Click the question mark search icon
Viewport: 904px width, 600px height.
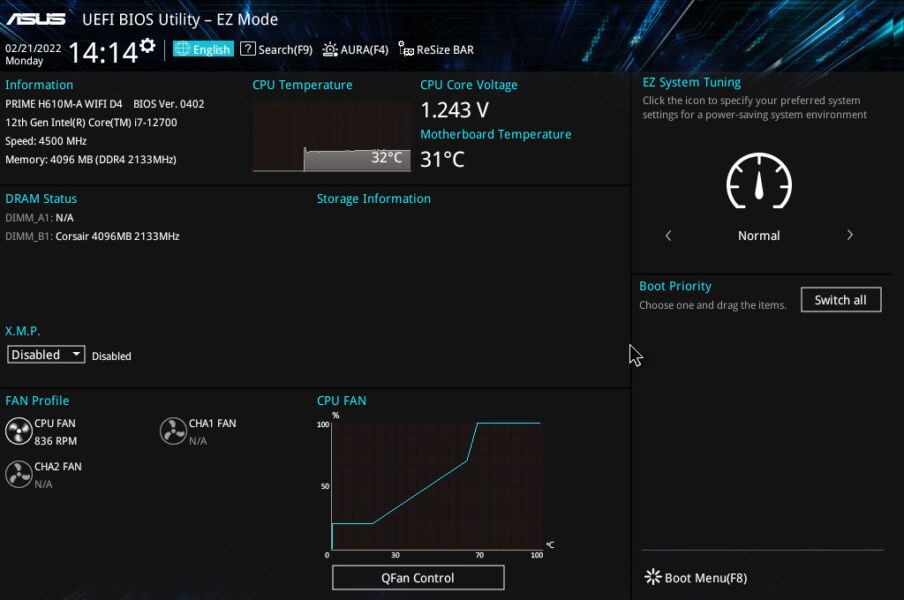tap(247, 49)
